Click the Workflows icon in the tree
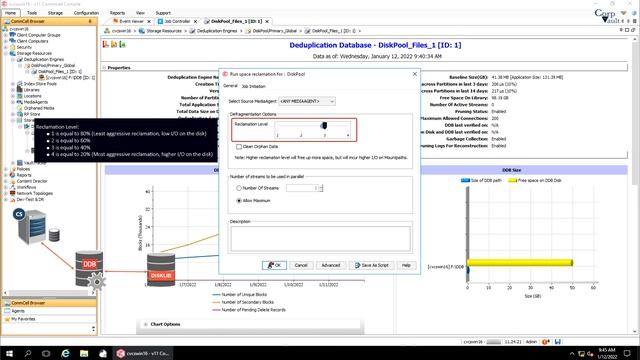Image resolution: width=640 pixels, height=360 pixels. click(x=12, y=187)
